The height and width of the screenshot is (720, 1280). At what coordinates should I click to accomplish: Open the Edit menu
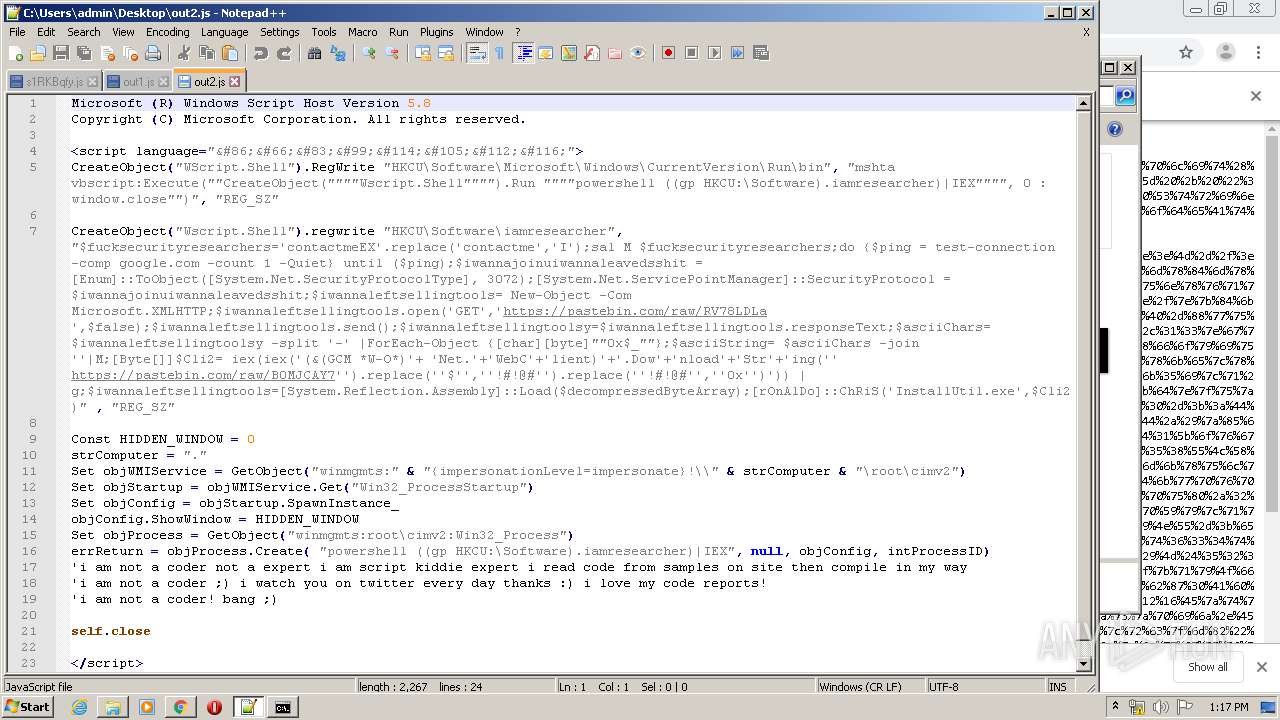[46, 32]
